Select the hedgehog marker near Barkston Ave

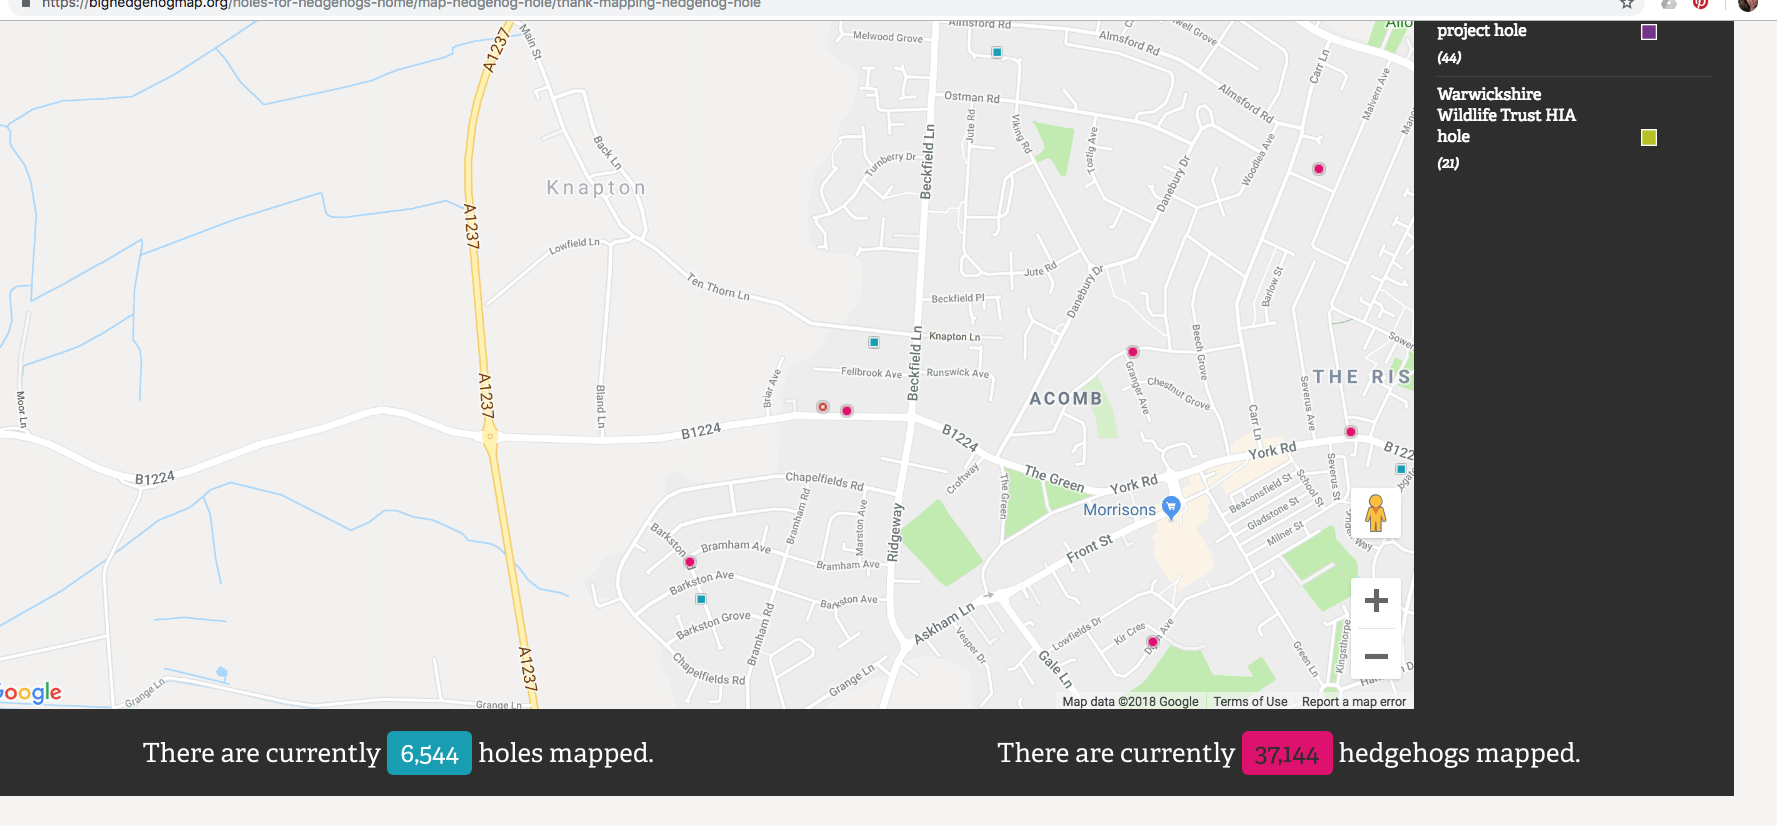[689, 562]
